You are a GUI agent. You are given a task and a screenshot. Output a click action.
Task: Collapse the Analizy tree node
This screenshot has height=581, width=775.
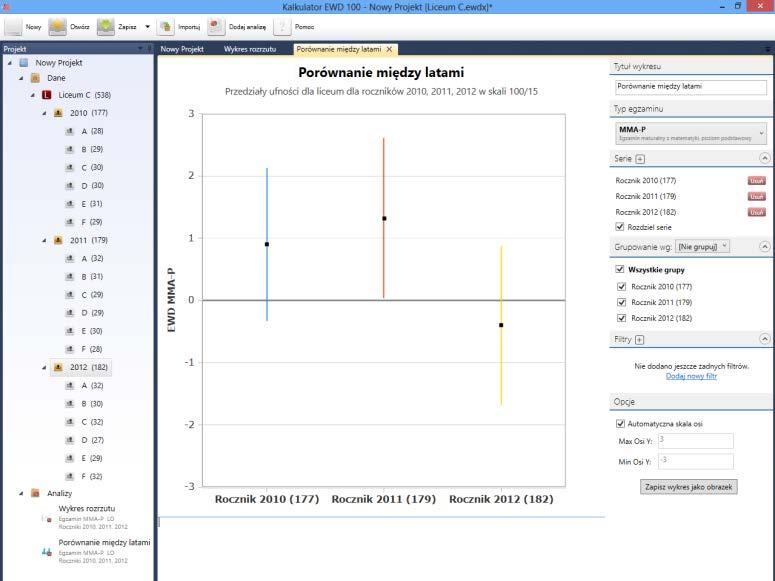pyautogui.click(x=21, y=494)
